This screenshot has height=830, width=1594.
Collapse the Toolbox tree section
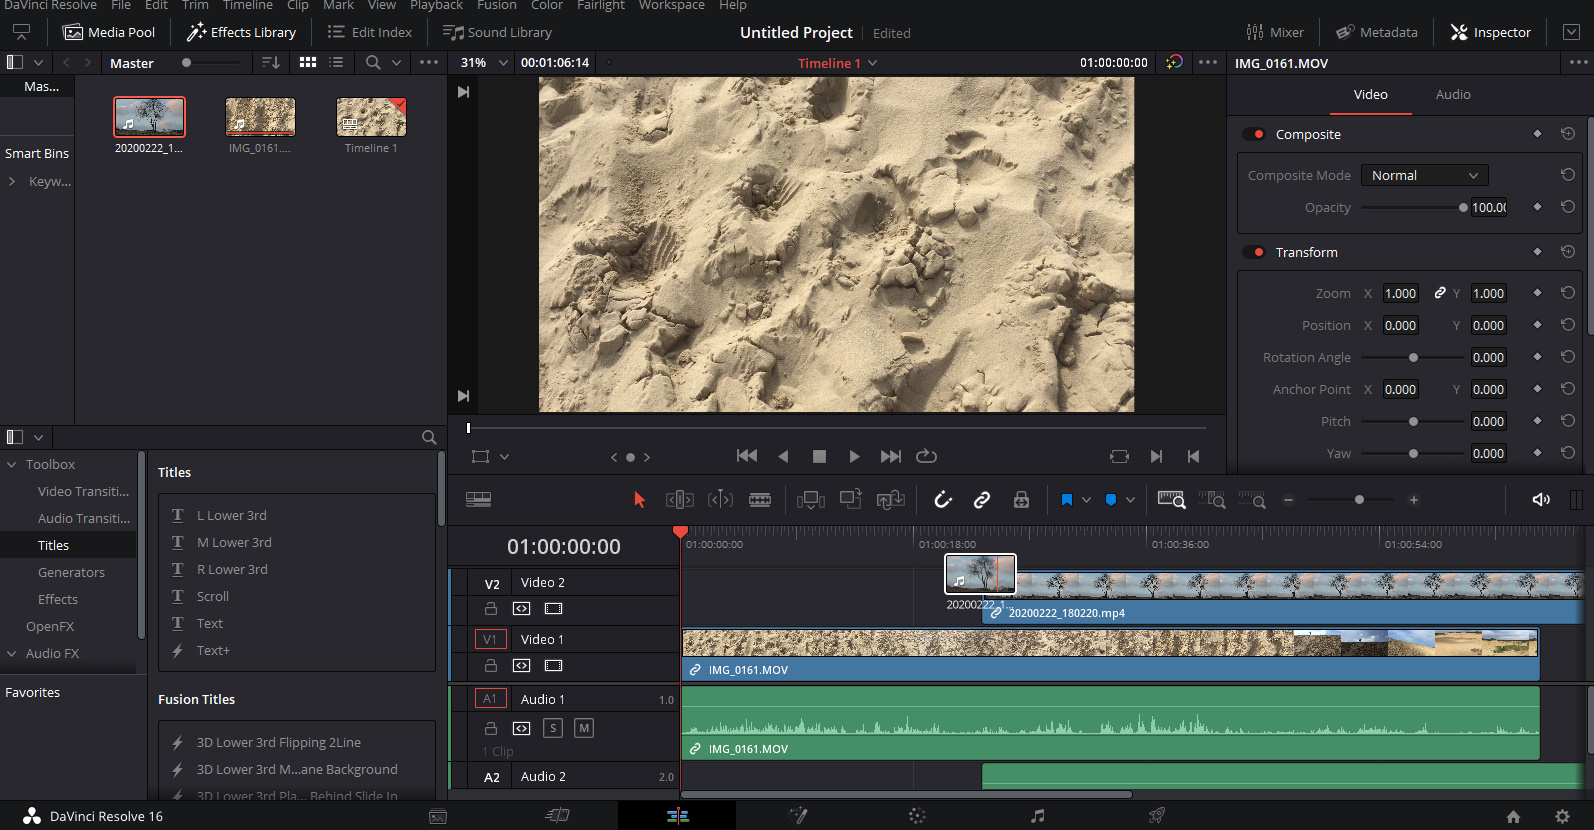12,465
